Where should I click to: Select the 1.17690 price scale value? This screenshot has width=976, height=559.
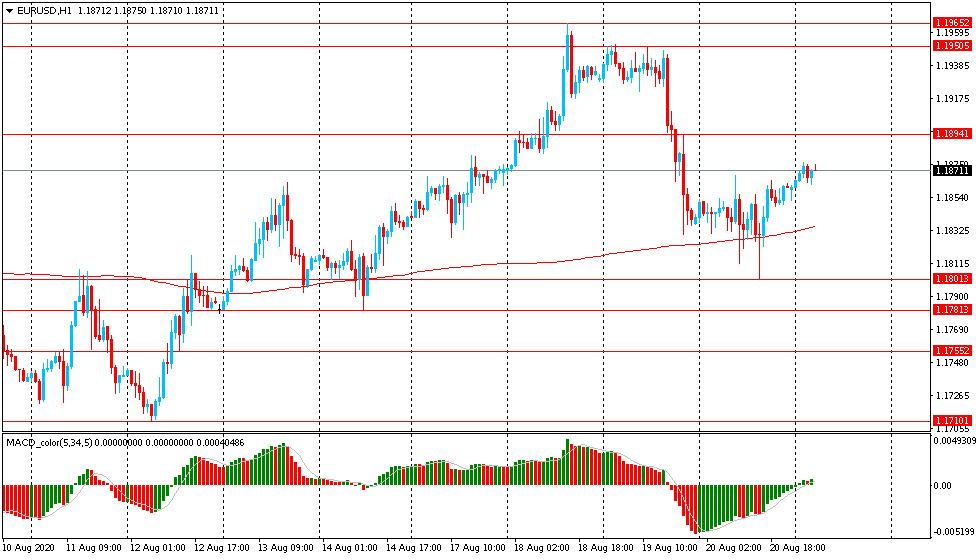click(x=953, y=330)
